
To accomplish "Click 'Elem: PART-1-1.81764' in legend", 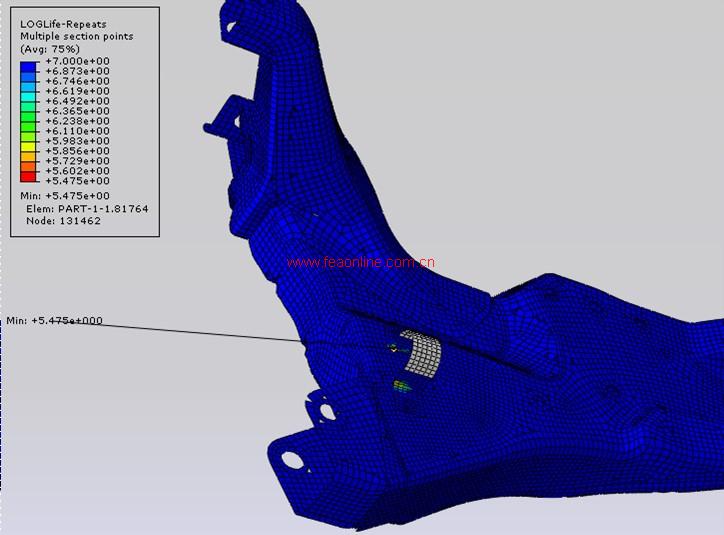I will point(87,208).
